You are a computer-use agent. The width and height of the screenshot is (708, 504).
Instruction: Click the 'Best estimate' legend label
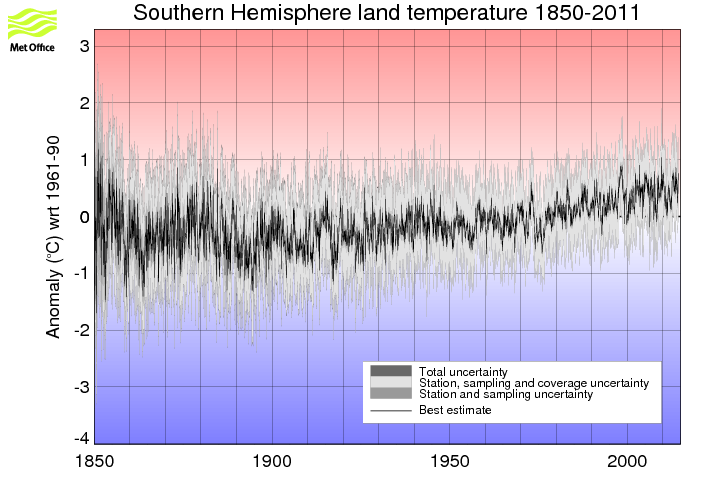(455, 410)
